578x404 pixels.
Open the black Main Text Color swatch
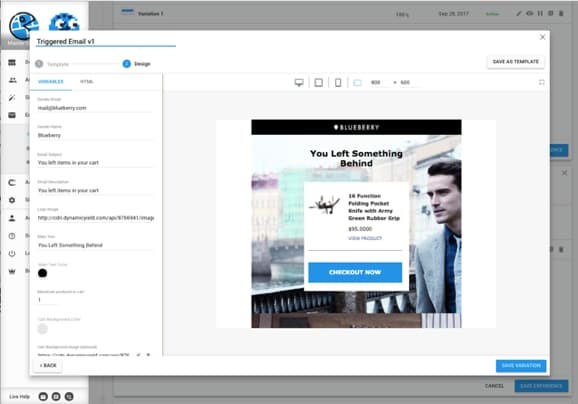pyautogui.click(x=42, y=273)
